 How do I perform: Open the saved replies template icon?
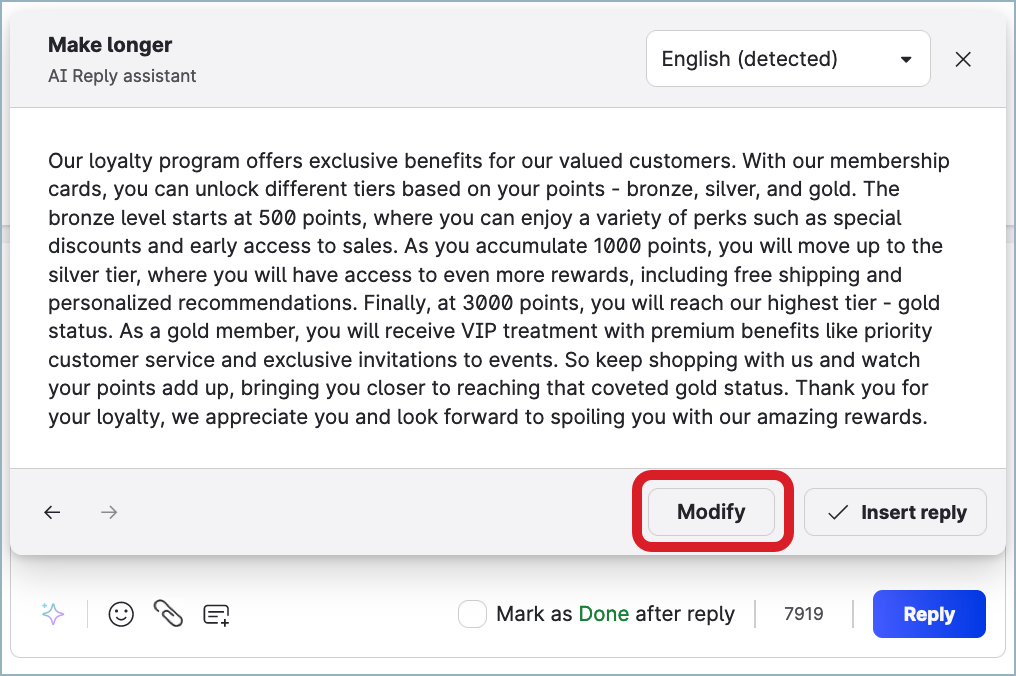pyautogui.click(x=216, y=614)
